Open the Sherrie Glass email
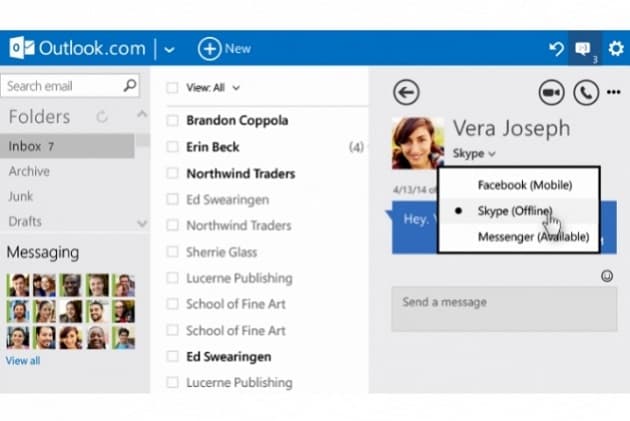Image resolution: width=630 pixels, height=421 pixels. point(221,252)
